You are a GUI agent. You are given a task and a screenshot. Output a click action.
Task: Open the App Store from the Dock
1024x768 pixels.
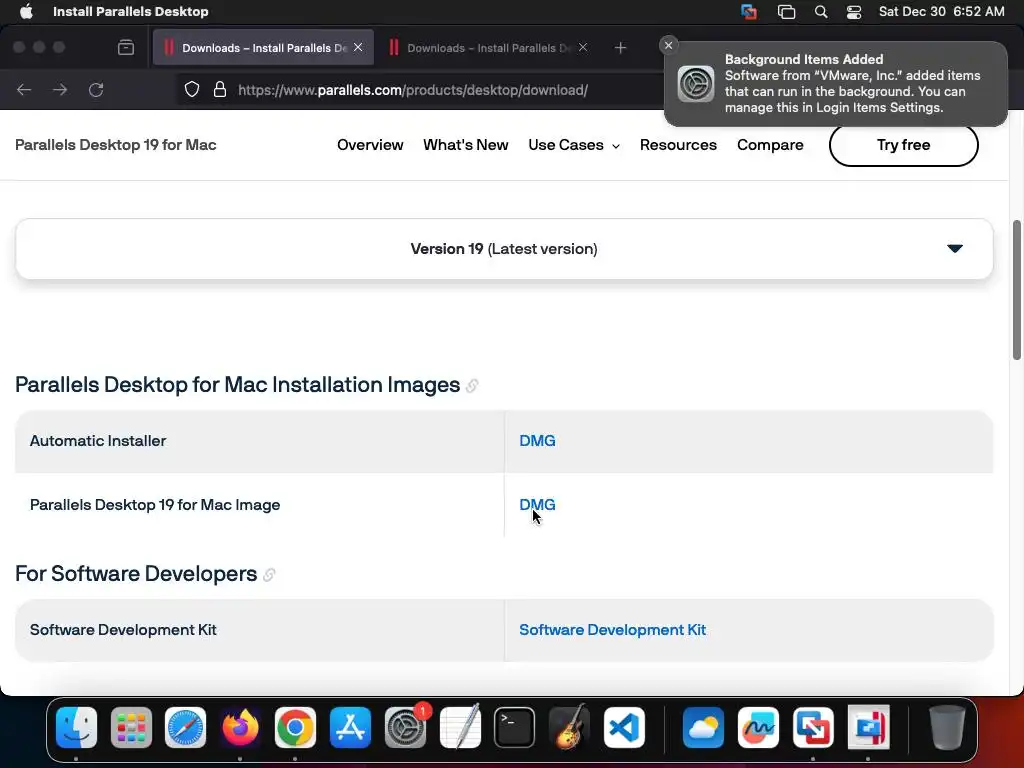point(350,728)
